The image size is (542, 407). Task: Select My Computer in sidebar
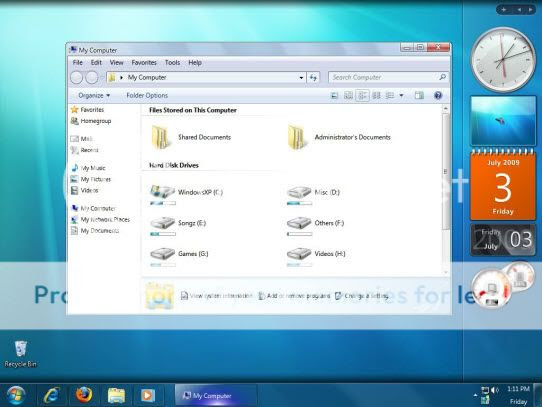(93, 208)
